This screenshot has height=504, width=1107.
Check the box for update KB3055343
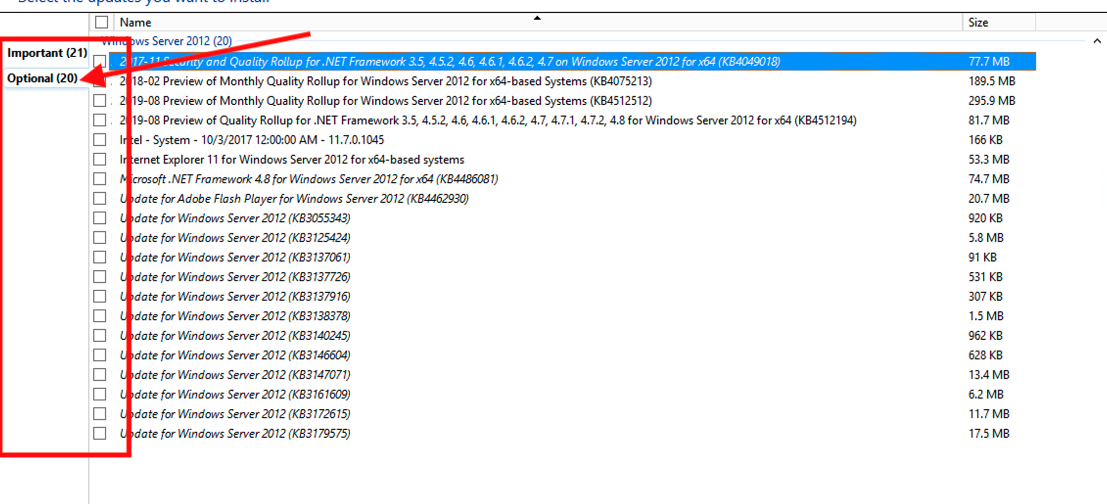(x=100, y=218)
